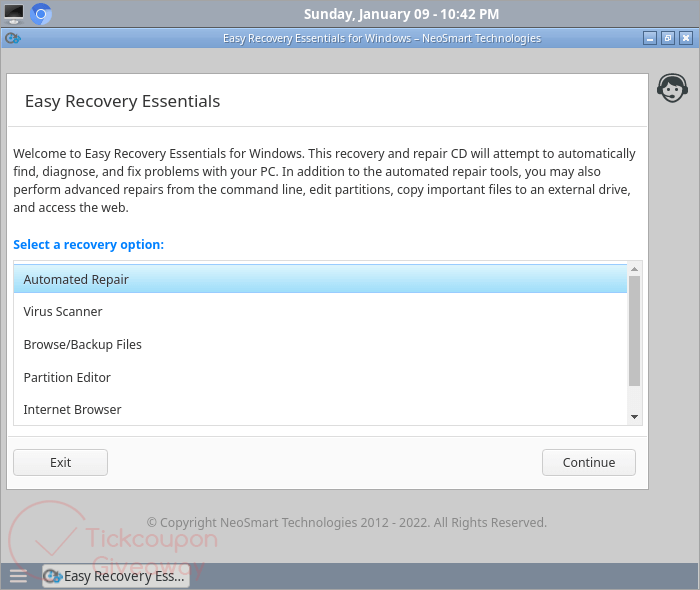
Task: Close the Easy Recovery Essentials window
Action: [x=686, y=38]
